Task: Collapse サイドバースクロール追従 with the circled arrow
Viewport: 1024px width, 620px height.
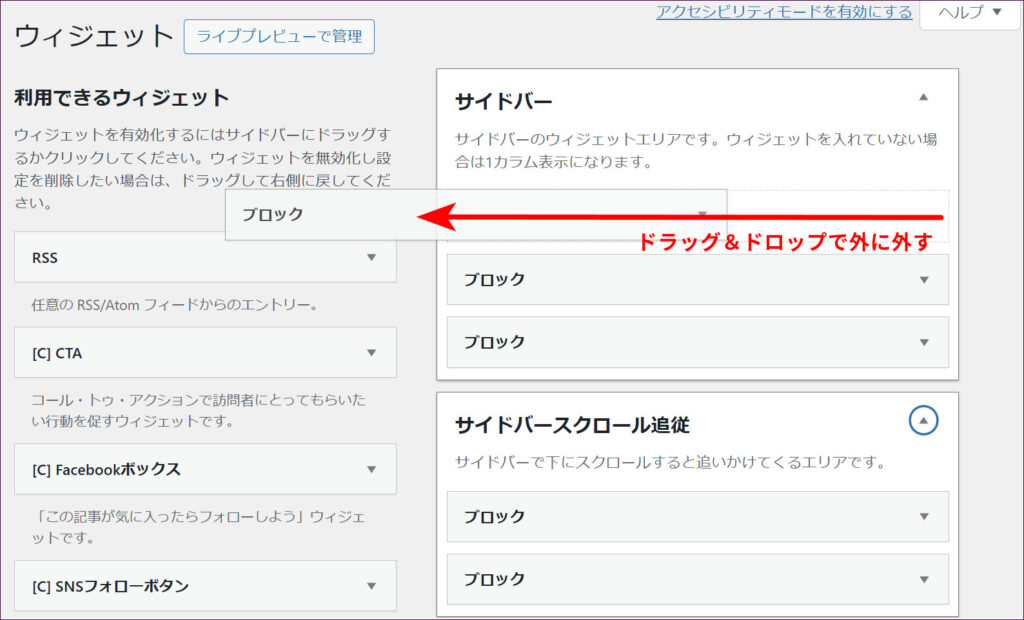Action: (x=923, y=422)
